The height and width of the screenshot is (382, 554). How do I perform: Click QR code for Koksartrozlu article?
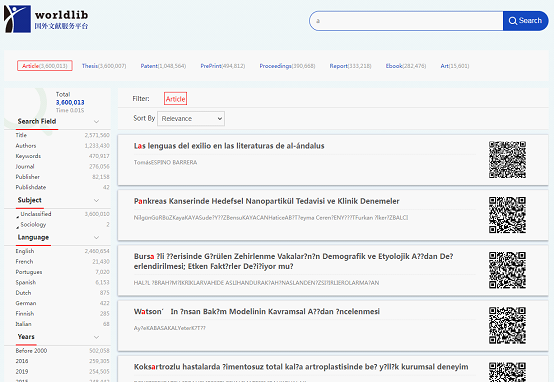[507, 372]
